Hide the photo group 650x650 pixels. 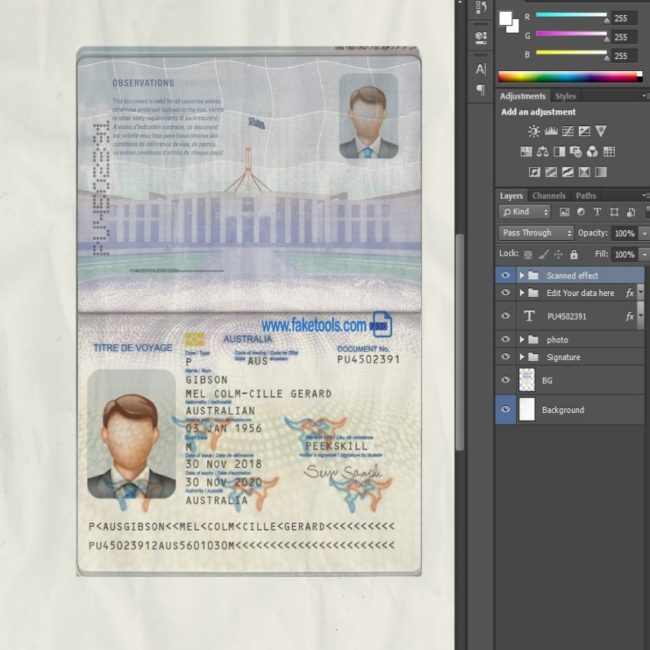[x=505, y=340]
